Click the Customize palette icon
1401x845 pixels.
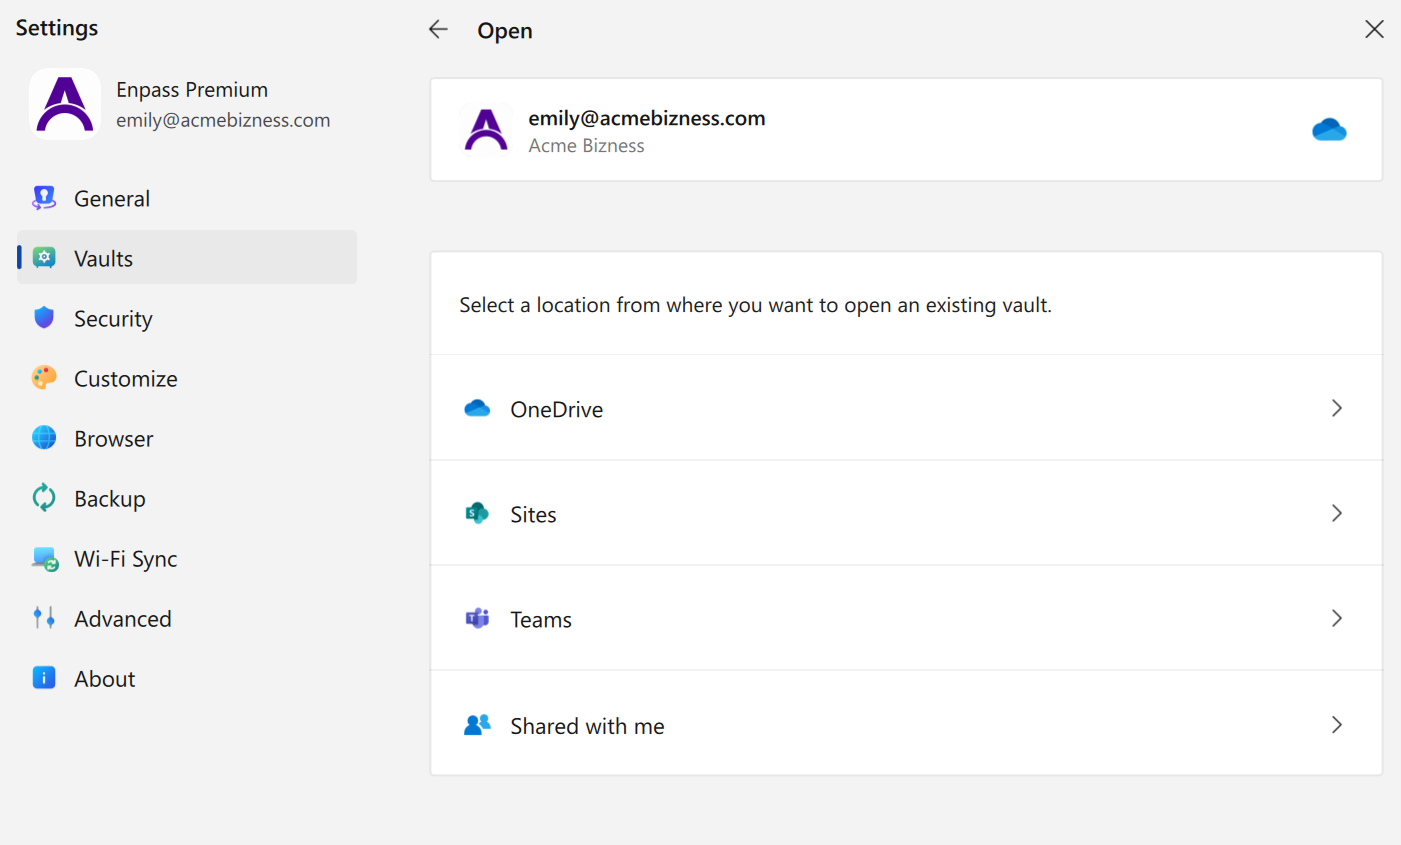44,378
